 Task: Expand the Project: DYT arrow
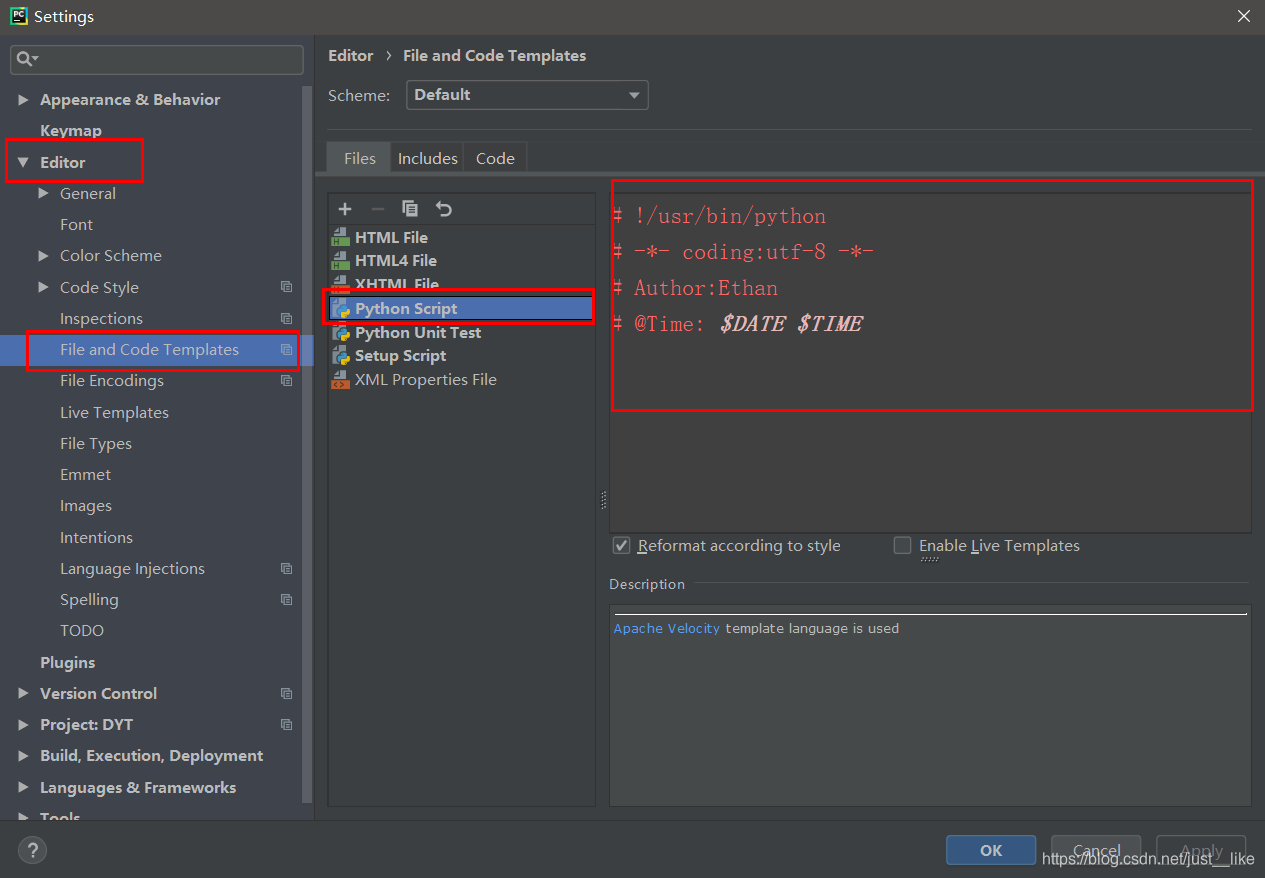(x=23, y=725)
